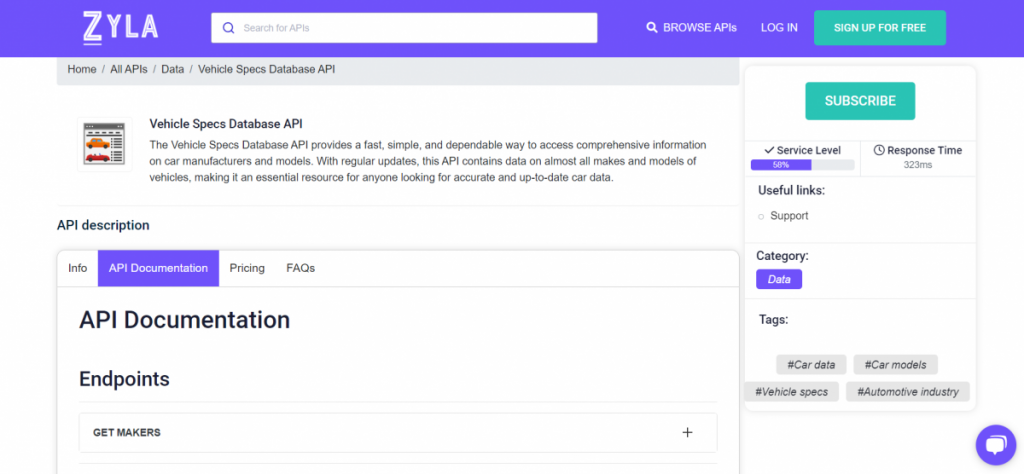Expand GET MAKERS with plus icon
1024x474 pixels.
click(687, 433)
